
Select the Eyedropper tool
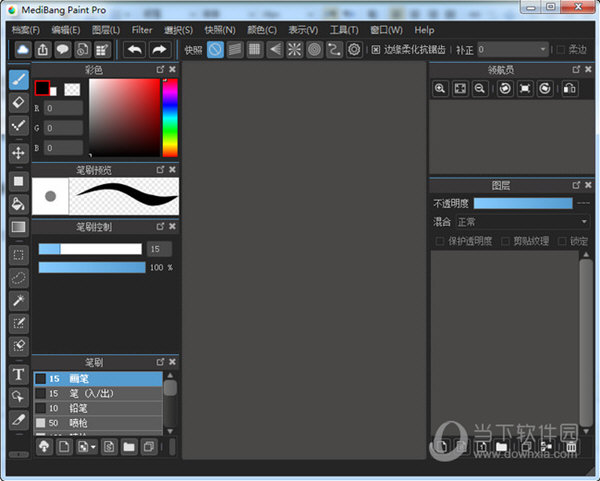pyautogui.click(x=18, y=420)
